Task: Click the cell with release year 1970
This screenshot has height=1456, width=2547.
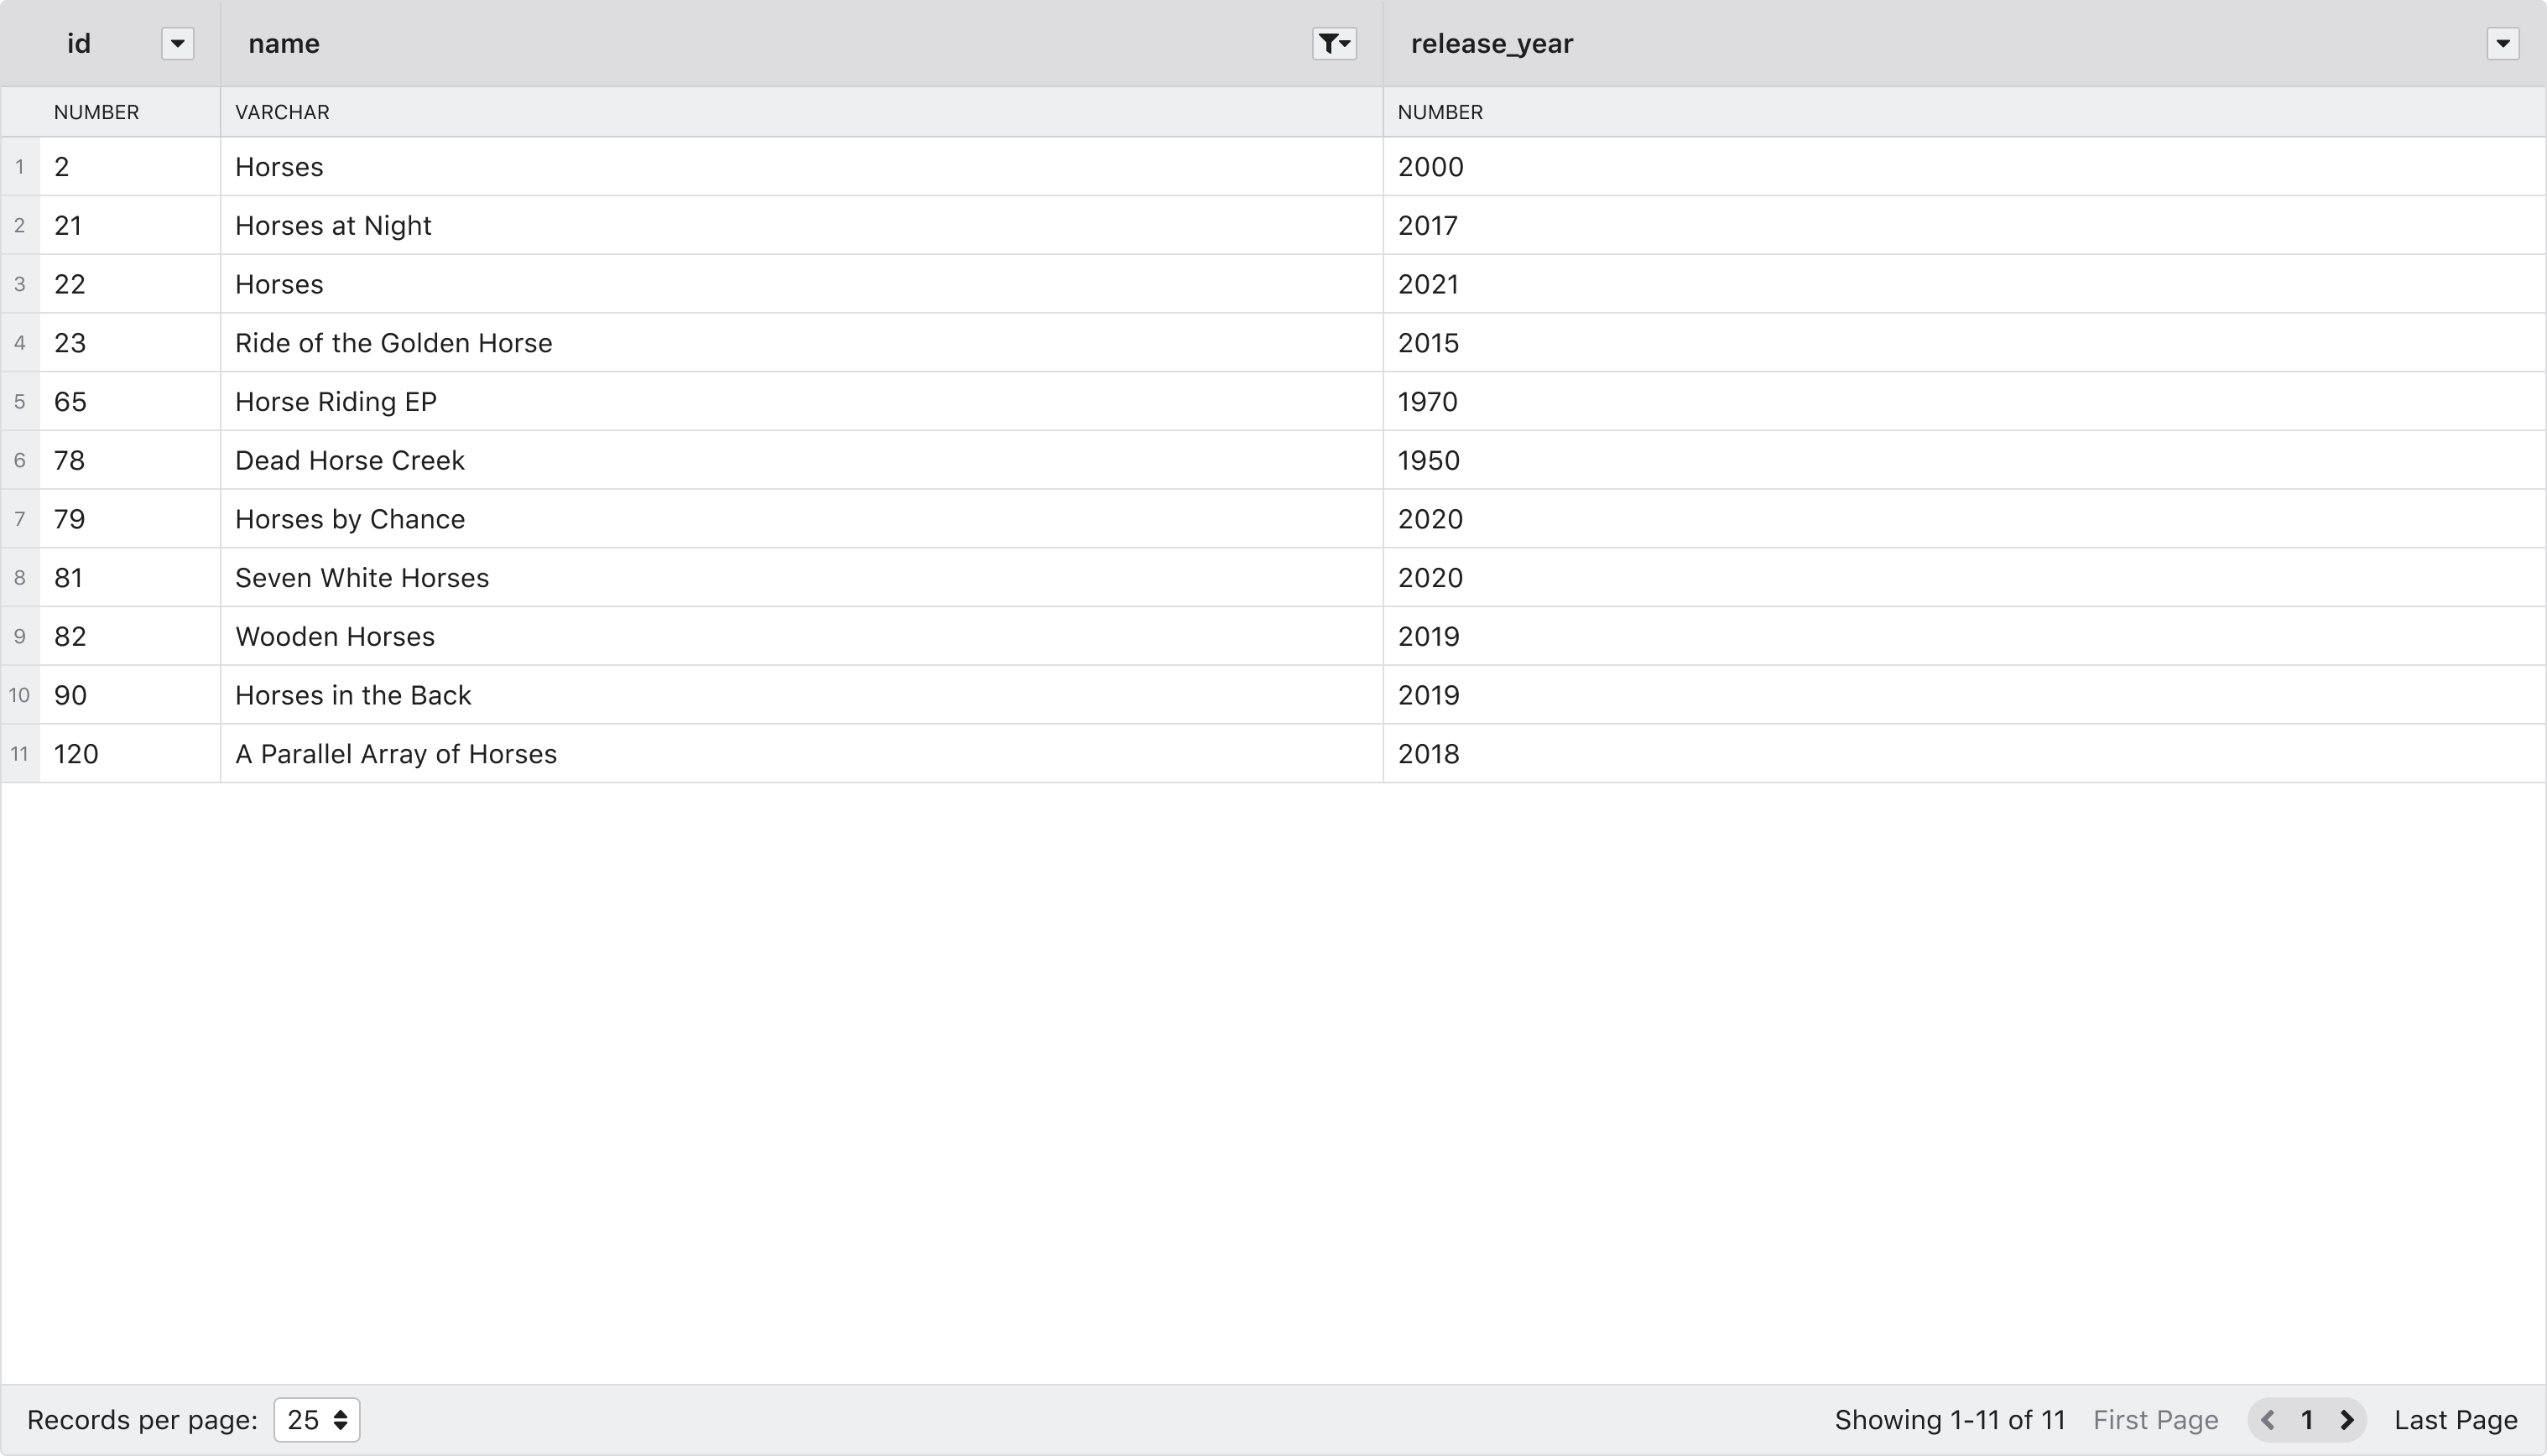Action: tap(1427, 402)
